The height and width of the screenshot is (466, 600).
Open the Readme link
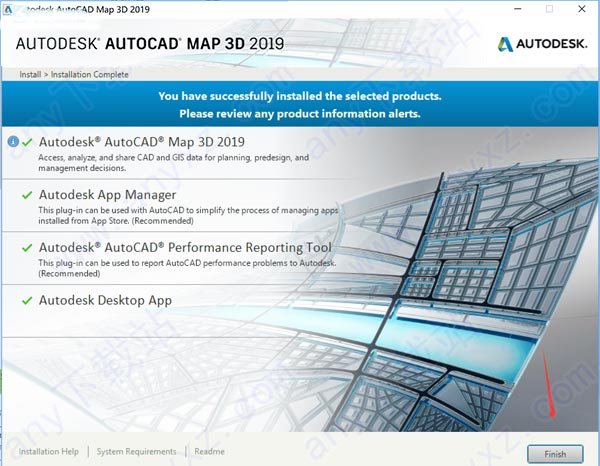[x=209, y=451]
